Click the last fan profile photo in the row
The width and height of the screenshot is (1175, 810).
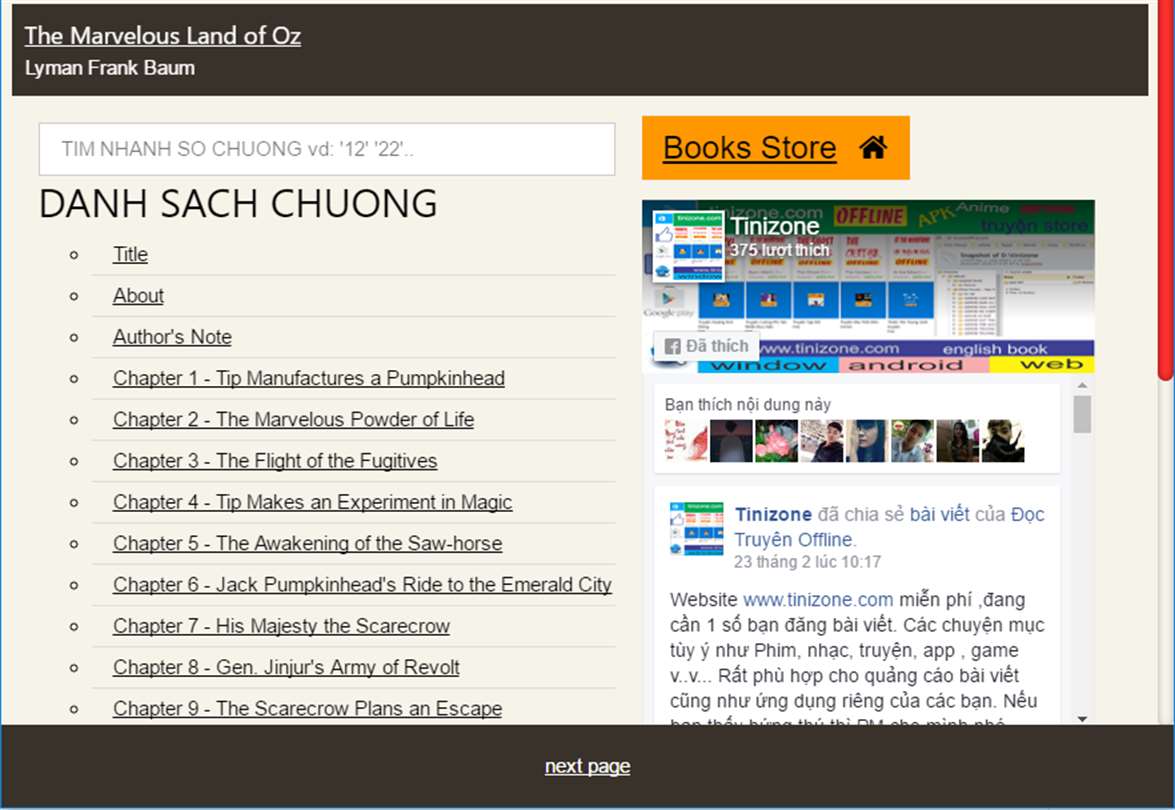pyautogui.click(x=1003, y=441)
